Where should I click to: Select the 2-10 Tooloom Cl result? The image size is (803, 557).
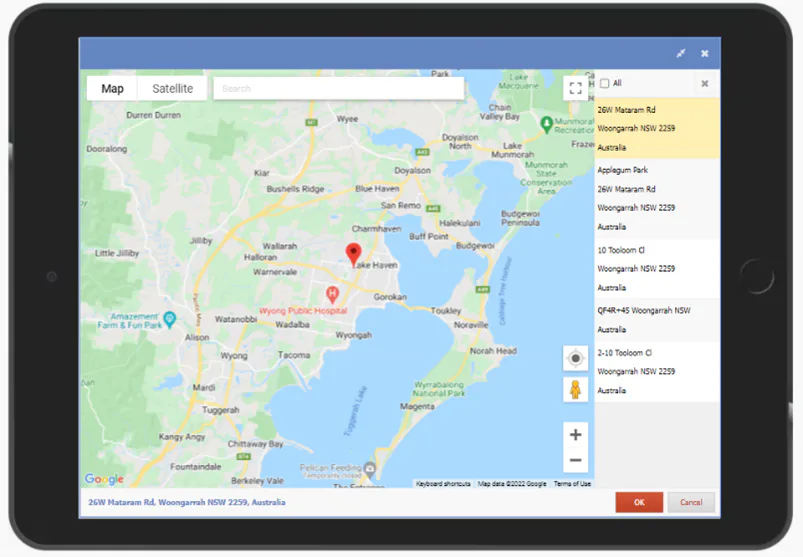(x=657, y=372)
